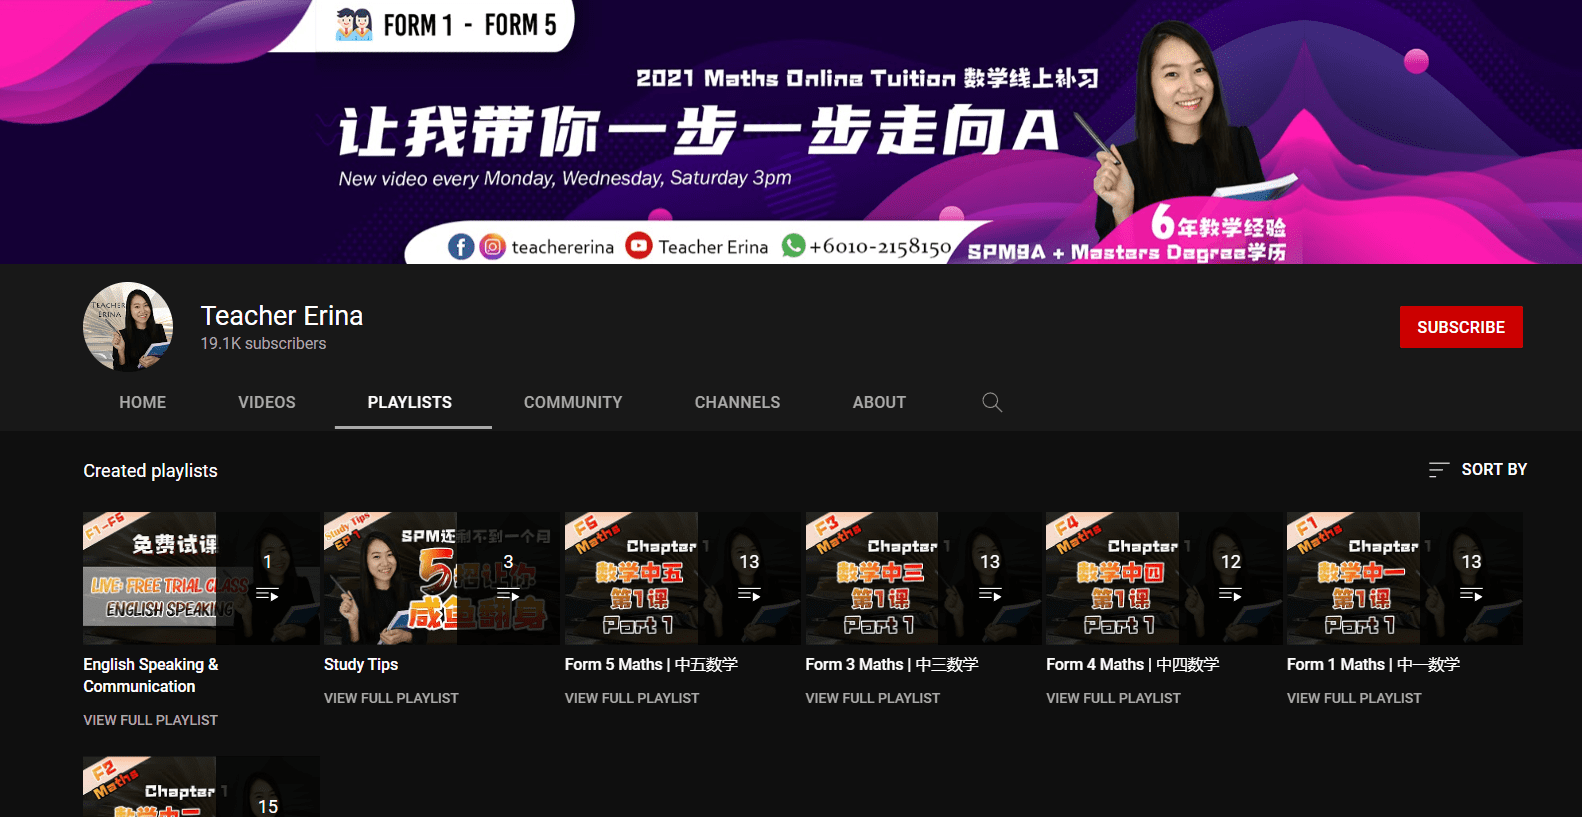
Task: Open Form 3 Maths playlist title
Action: [892, 664]
